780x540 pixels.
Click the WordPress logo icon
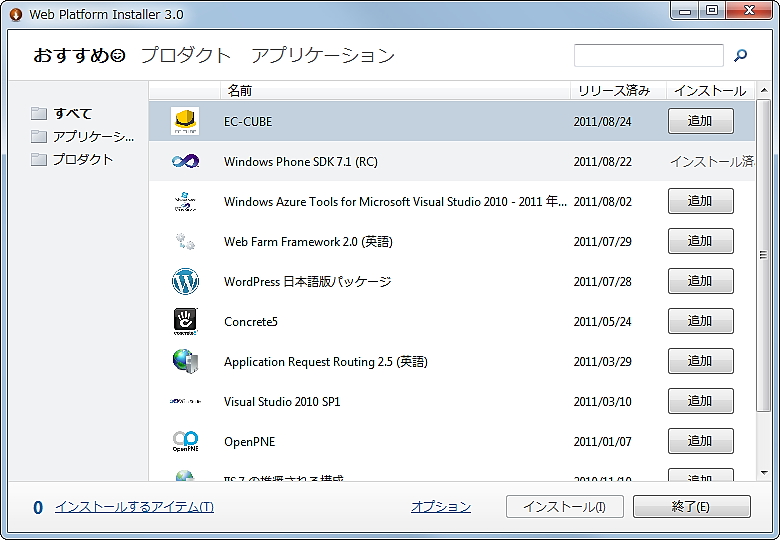coord(186,281)
